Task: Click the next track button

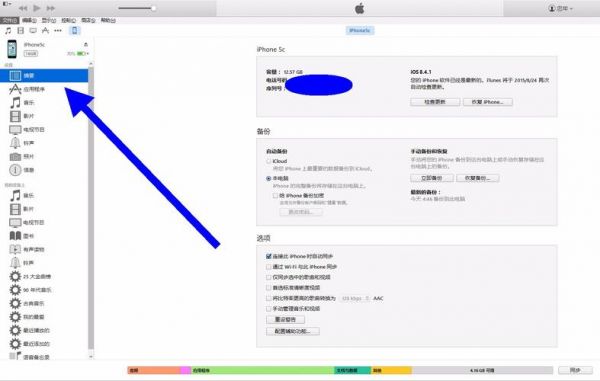Action: click(51, 8)
